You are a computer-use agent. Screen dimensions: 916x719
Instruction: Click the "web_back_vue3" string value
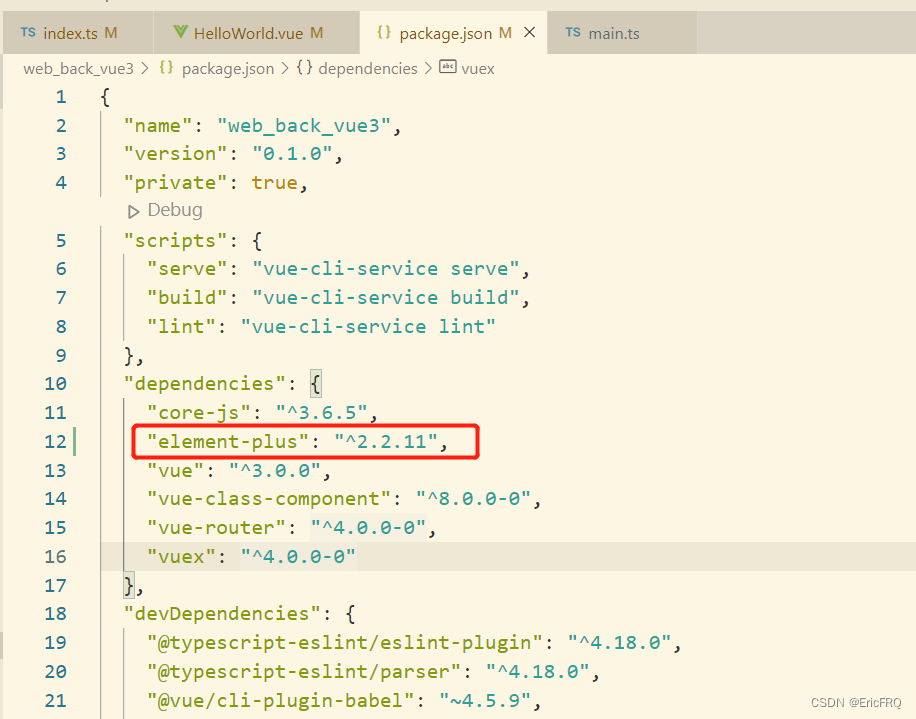(x=303, y=126)
